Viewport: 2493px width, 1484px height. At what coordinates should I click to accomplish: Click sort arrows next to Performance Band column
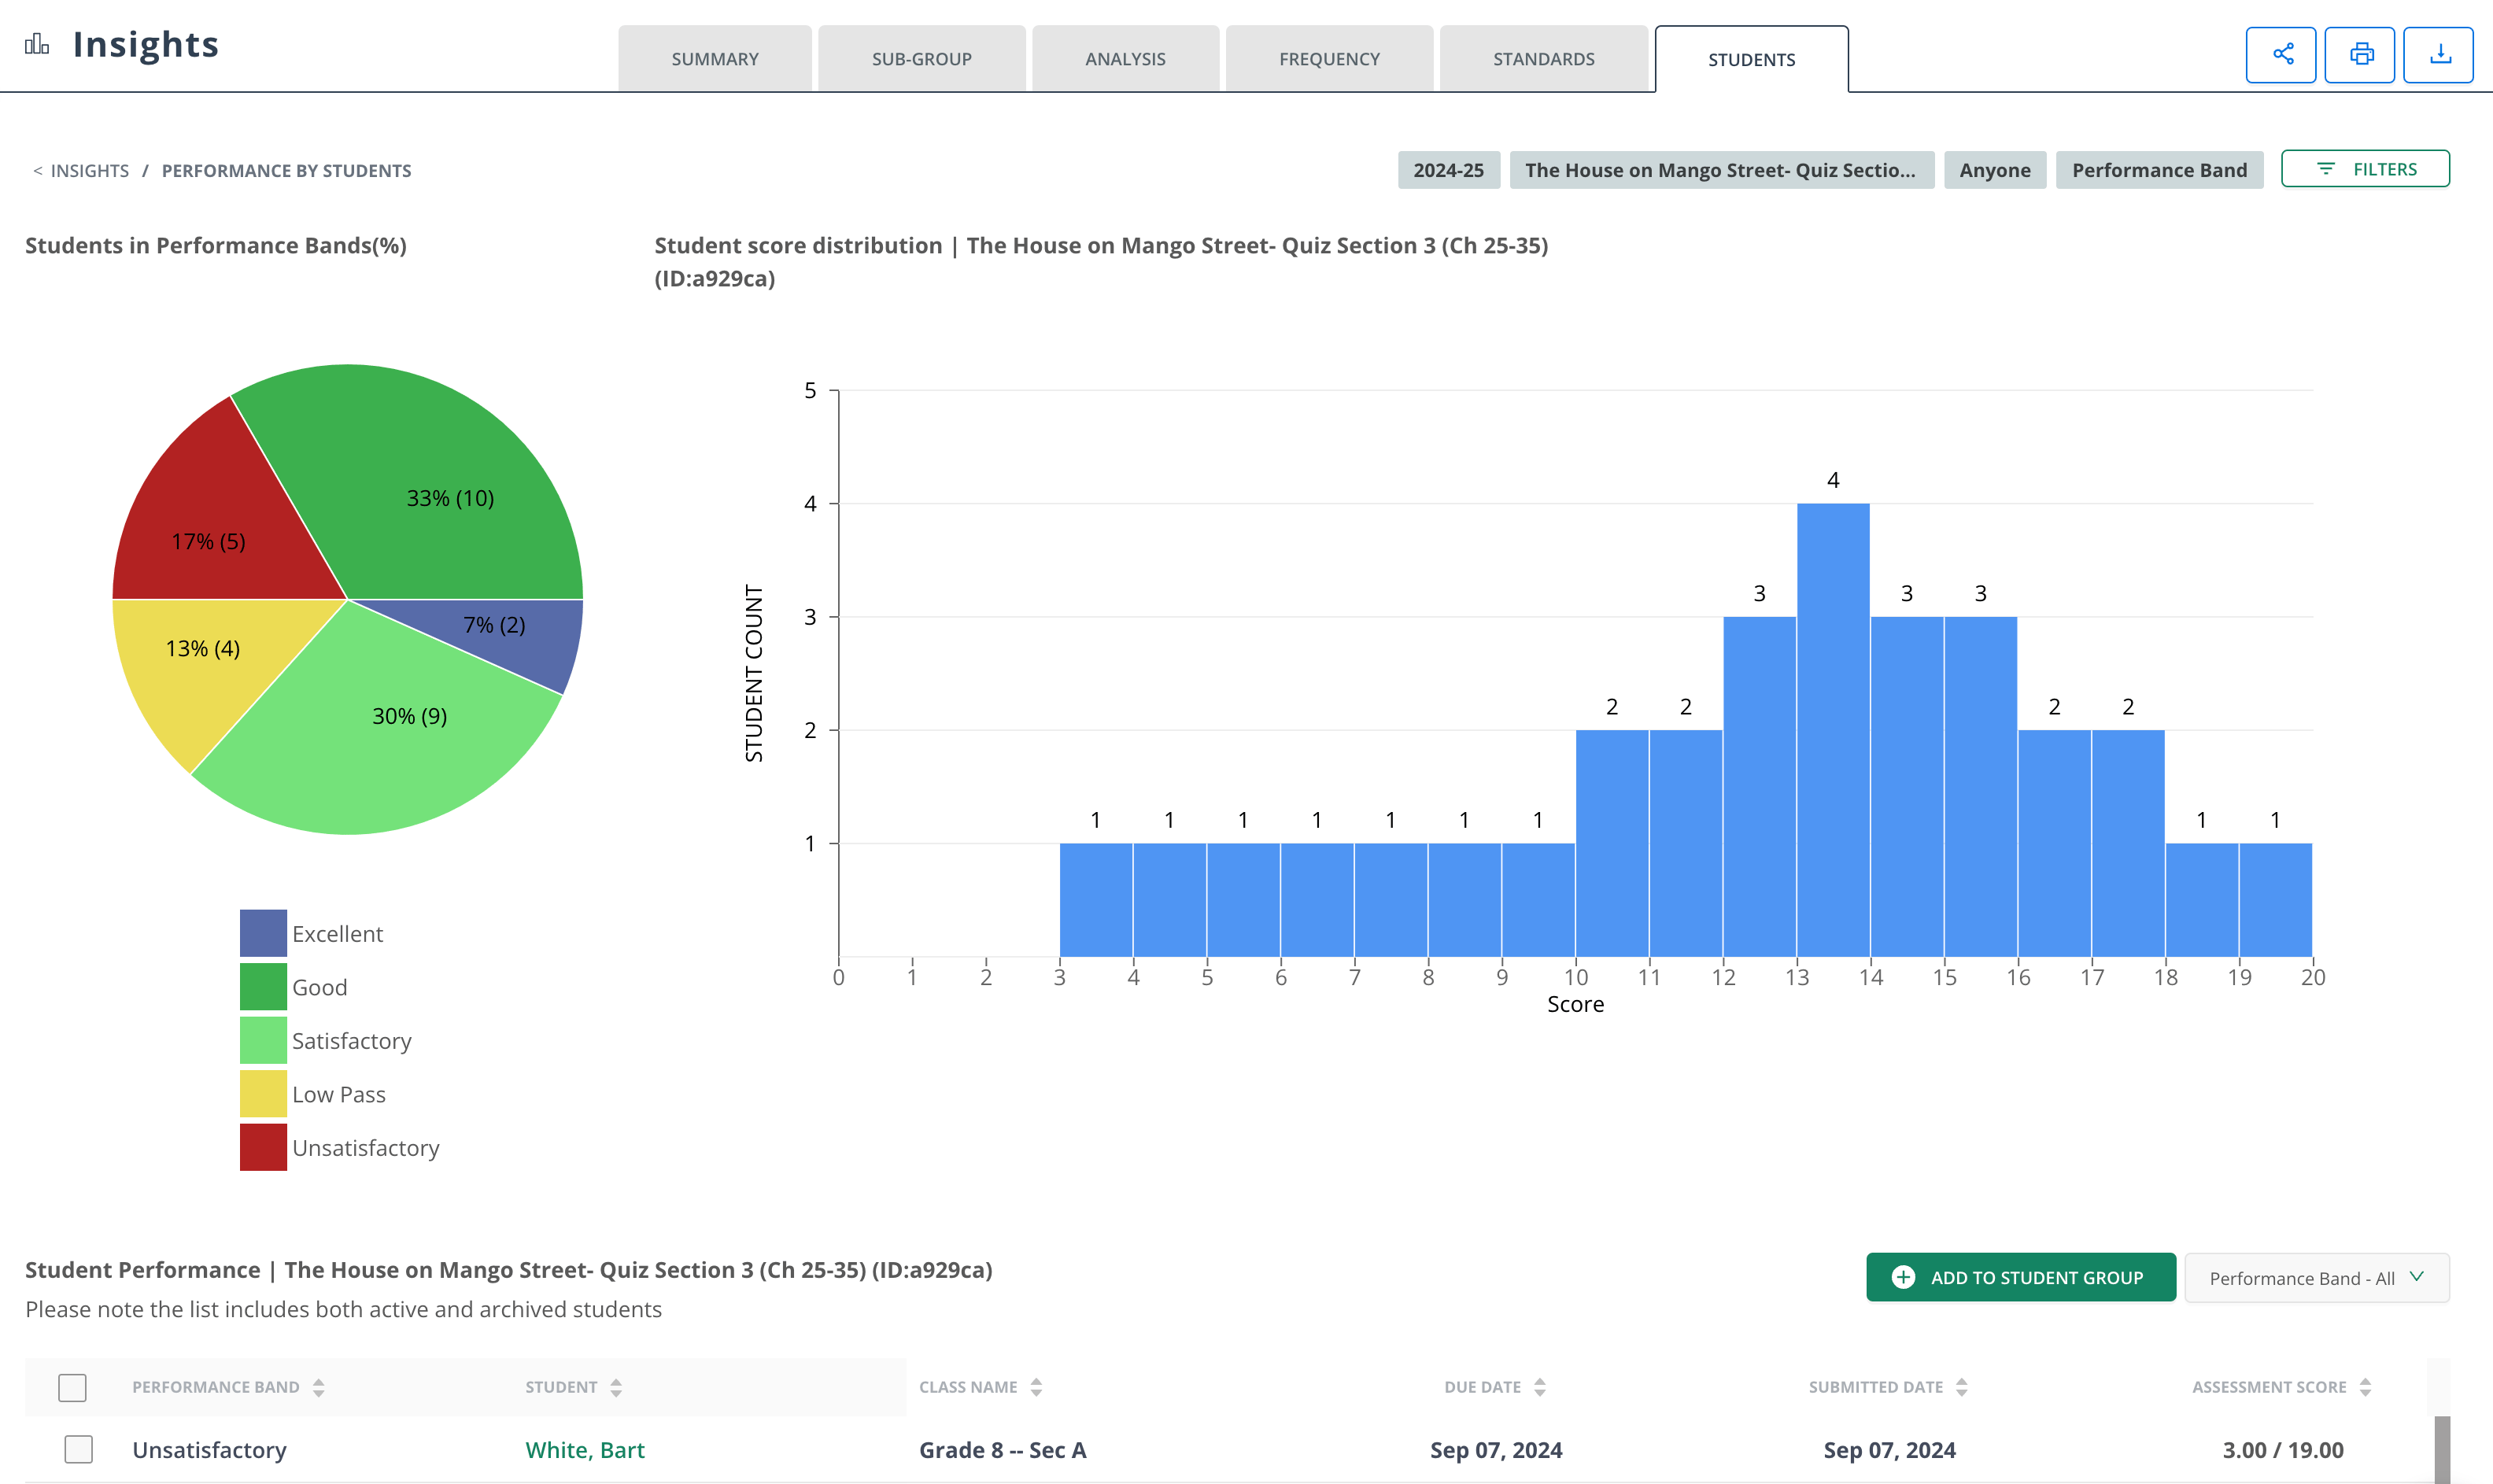[x=318, y=1387]
